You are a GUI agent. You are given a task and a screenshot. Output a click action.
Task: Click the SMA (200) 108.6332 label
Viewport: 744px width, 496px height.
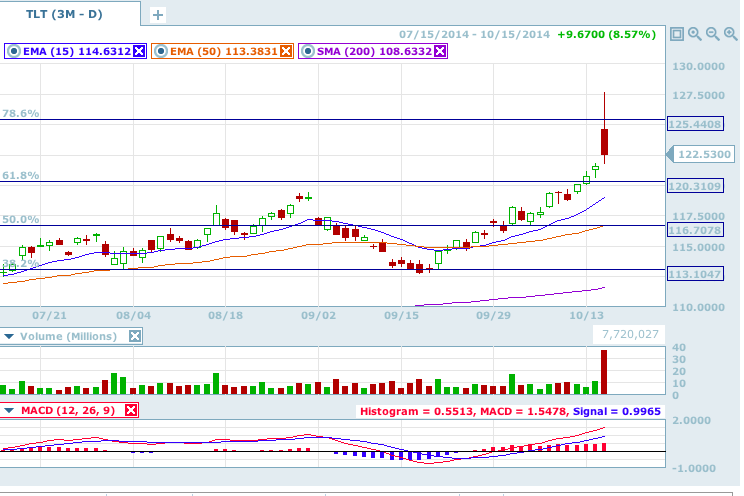pyautogui.click(x=374, y=51)
